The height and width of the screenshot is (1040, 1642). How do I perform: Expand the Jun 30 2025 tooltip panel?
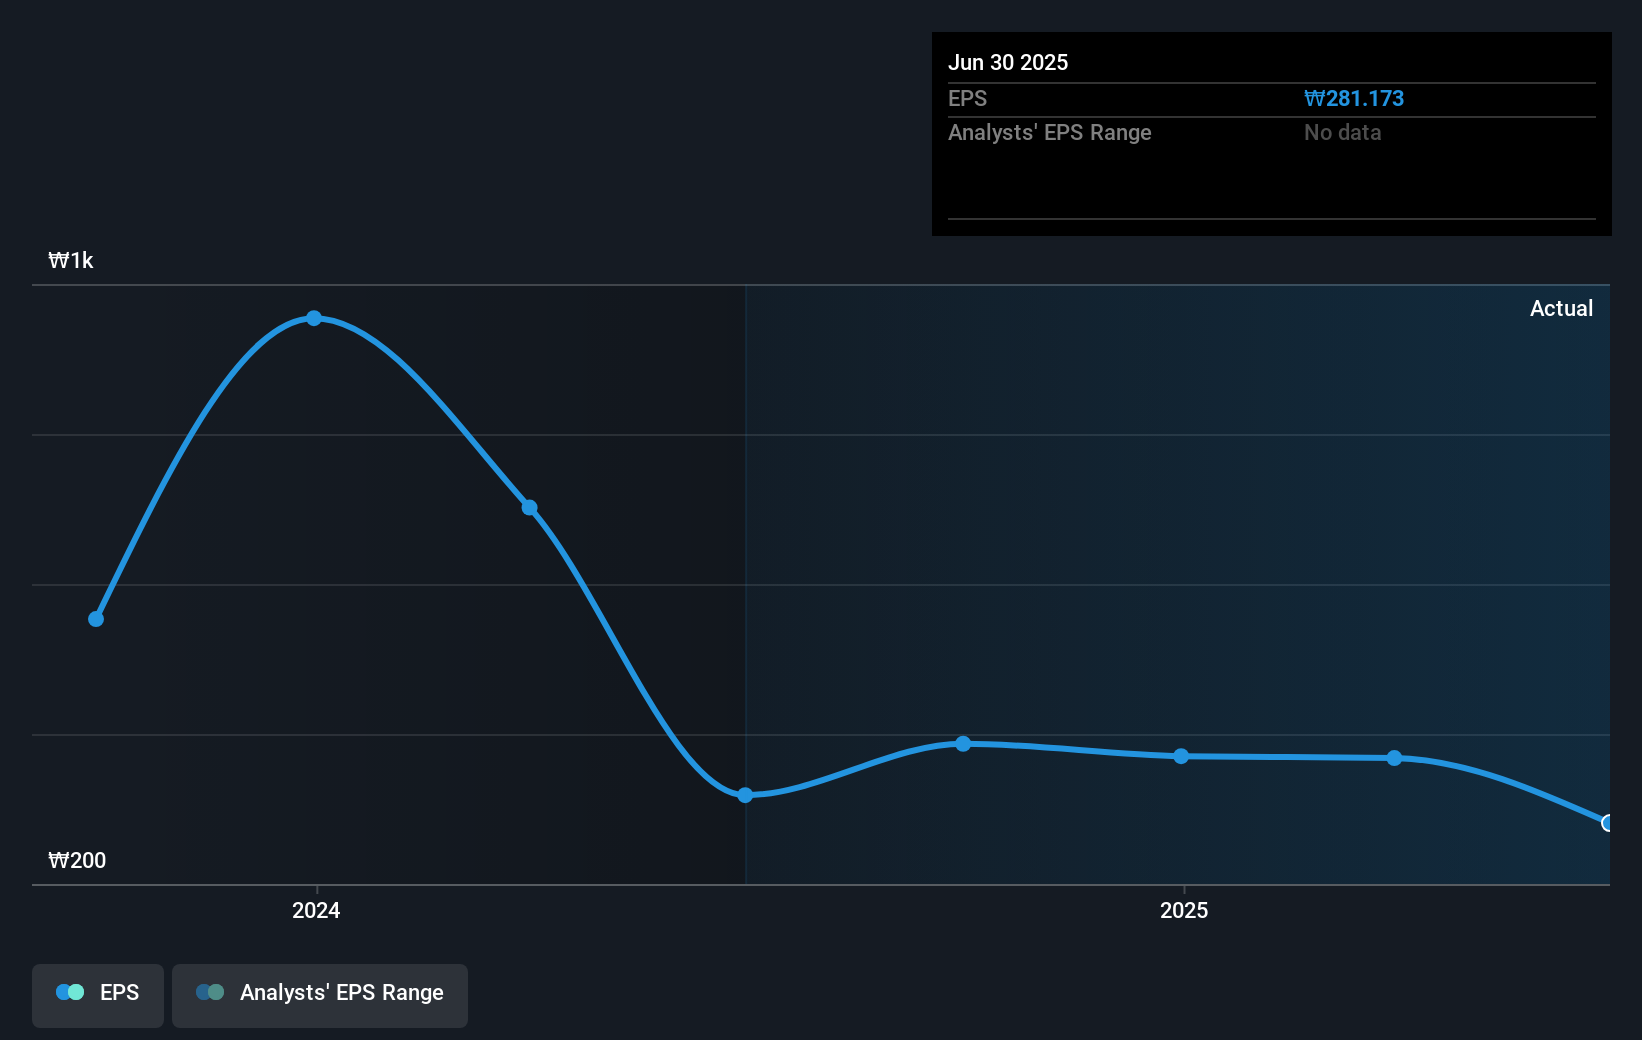coord(1270,133)
